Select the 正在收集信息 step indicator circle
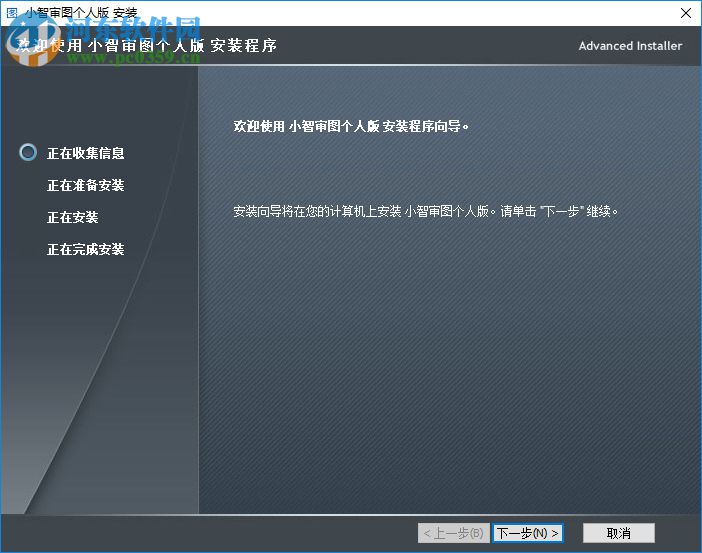This screenshot has width=702, height=553. tap(28, 152)
